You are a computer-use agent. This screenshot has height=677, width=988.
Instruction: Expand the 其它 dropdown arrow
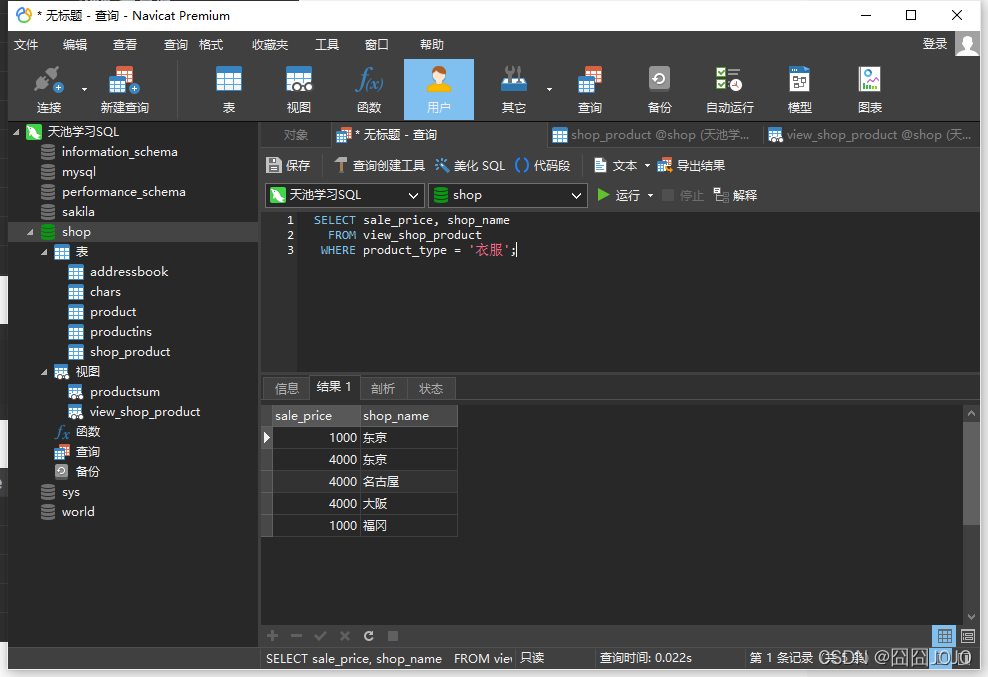[549, 90]
